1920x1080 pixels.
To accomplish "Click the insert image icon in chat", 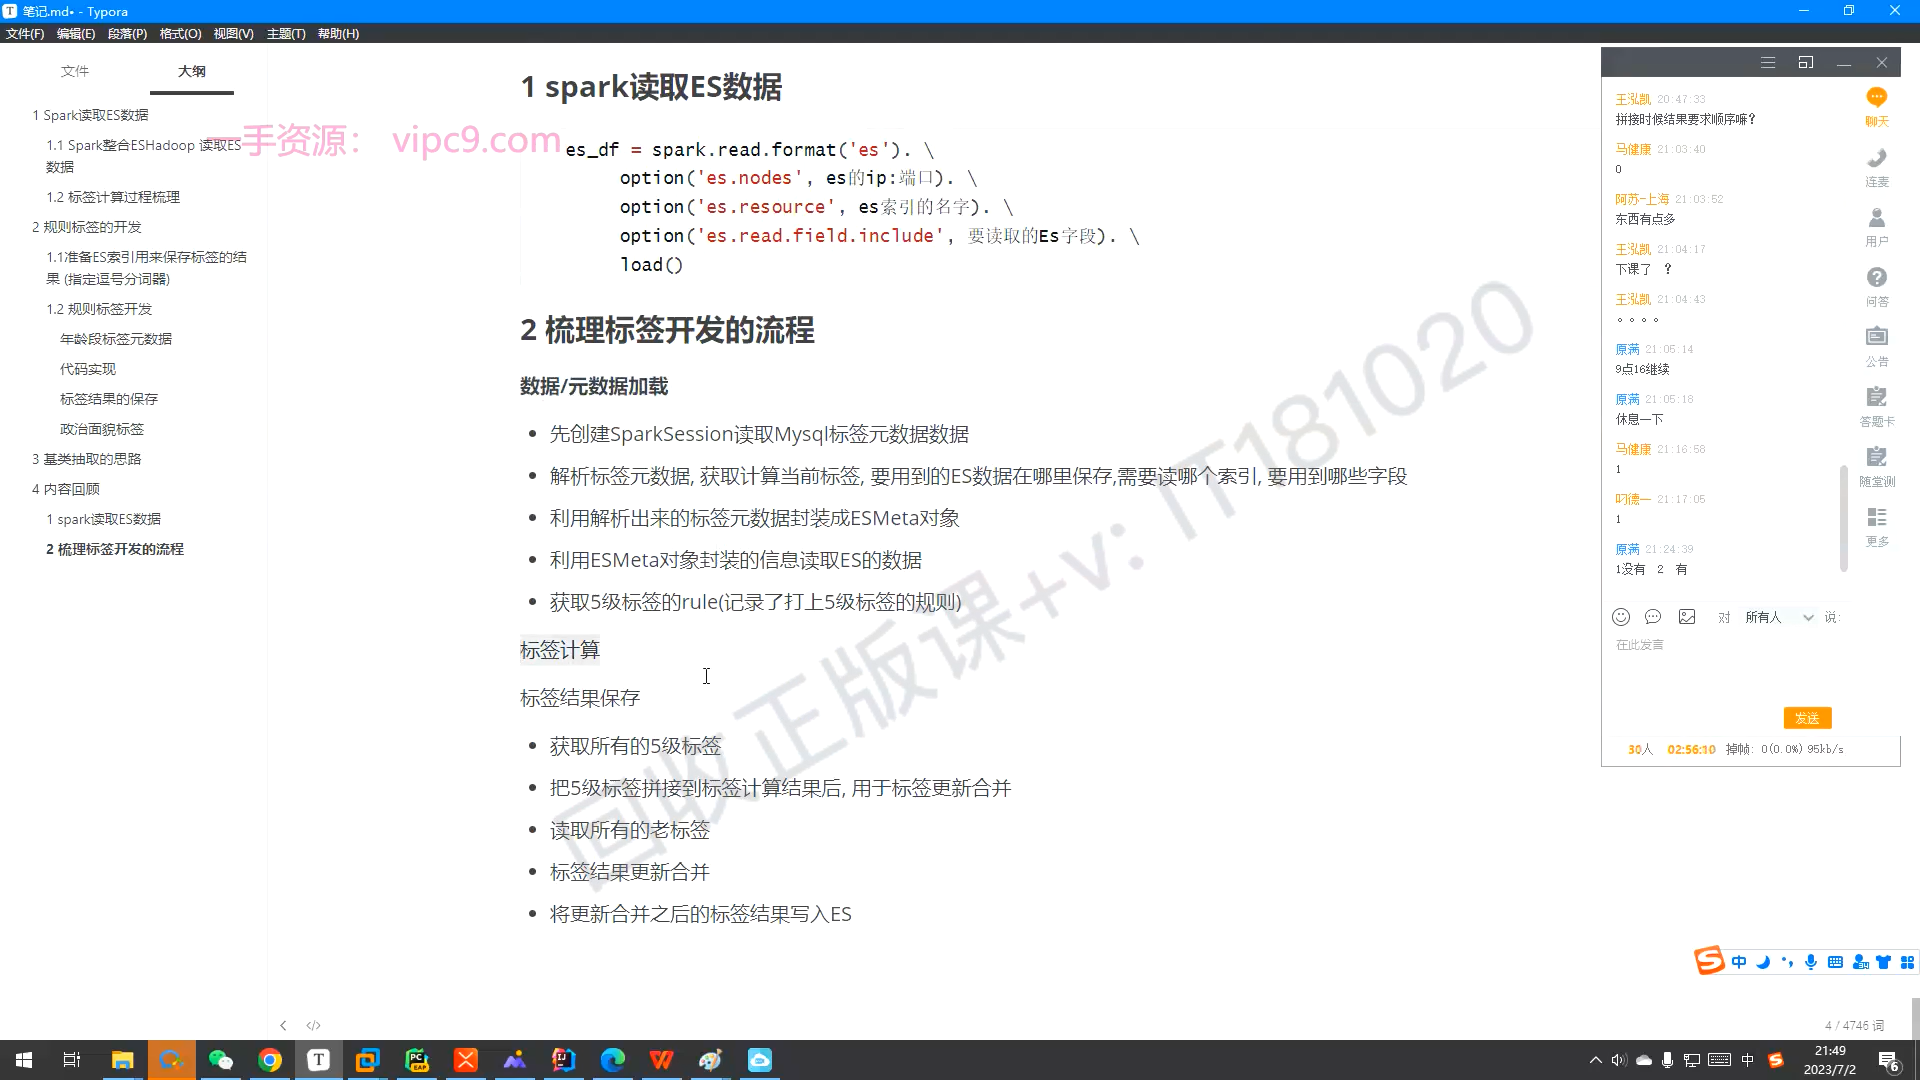I will coord(1687,617).
